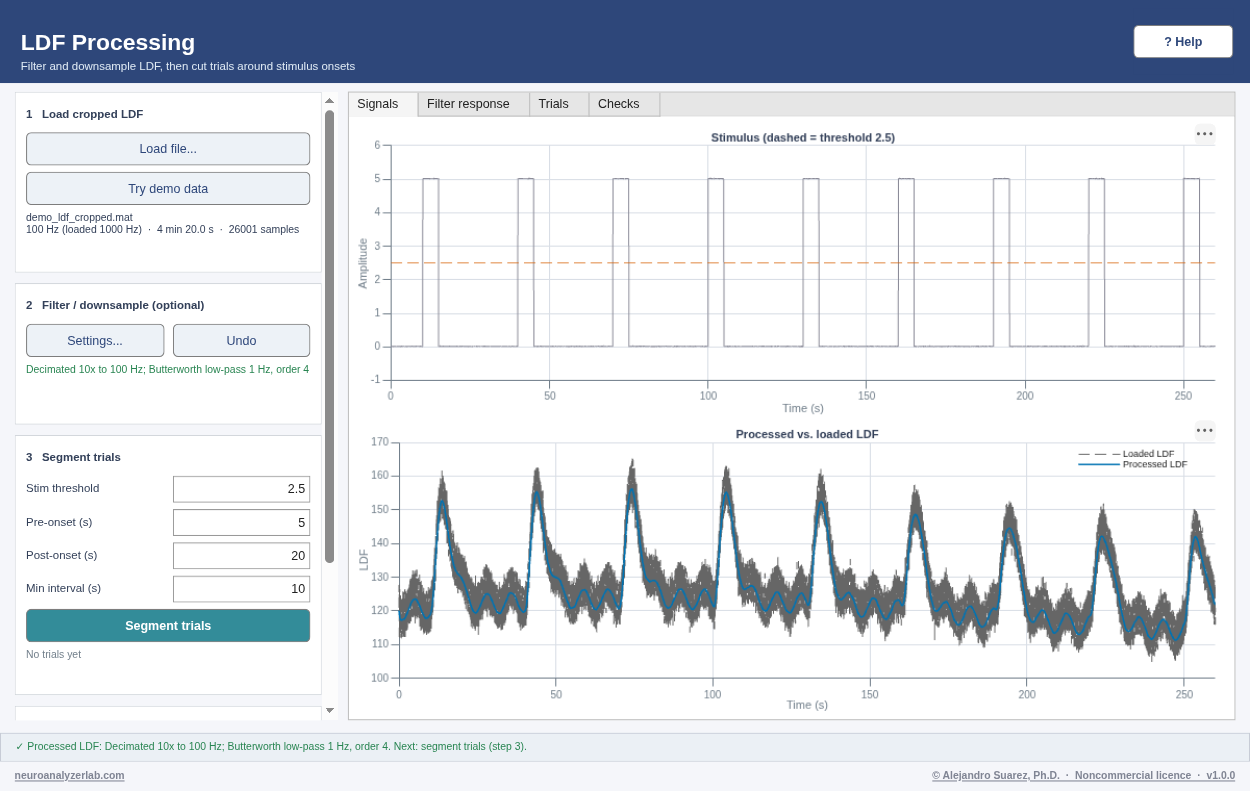Focus the Post-onset (s) input field
Image resolution: width=1250 pixels, height=791 pixels.
click(x=241, y=556)
